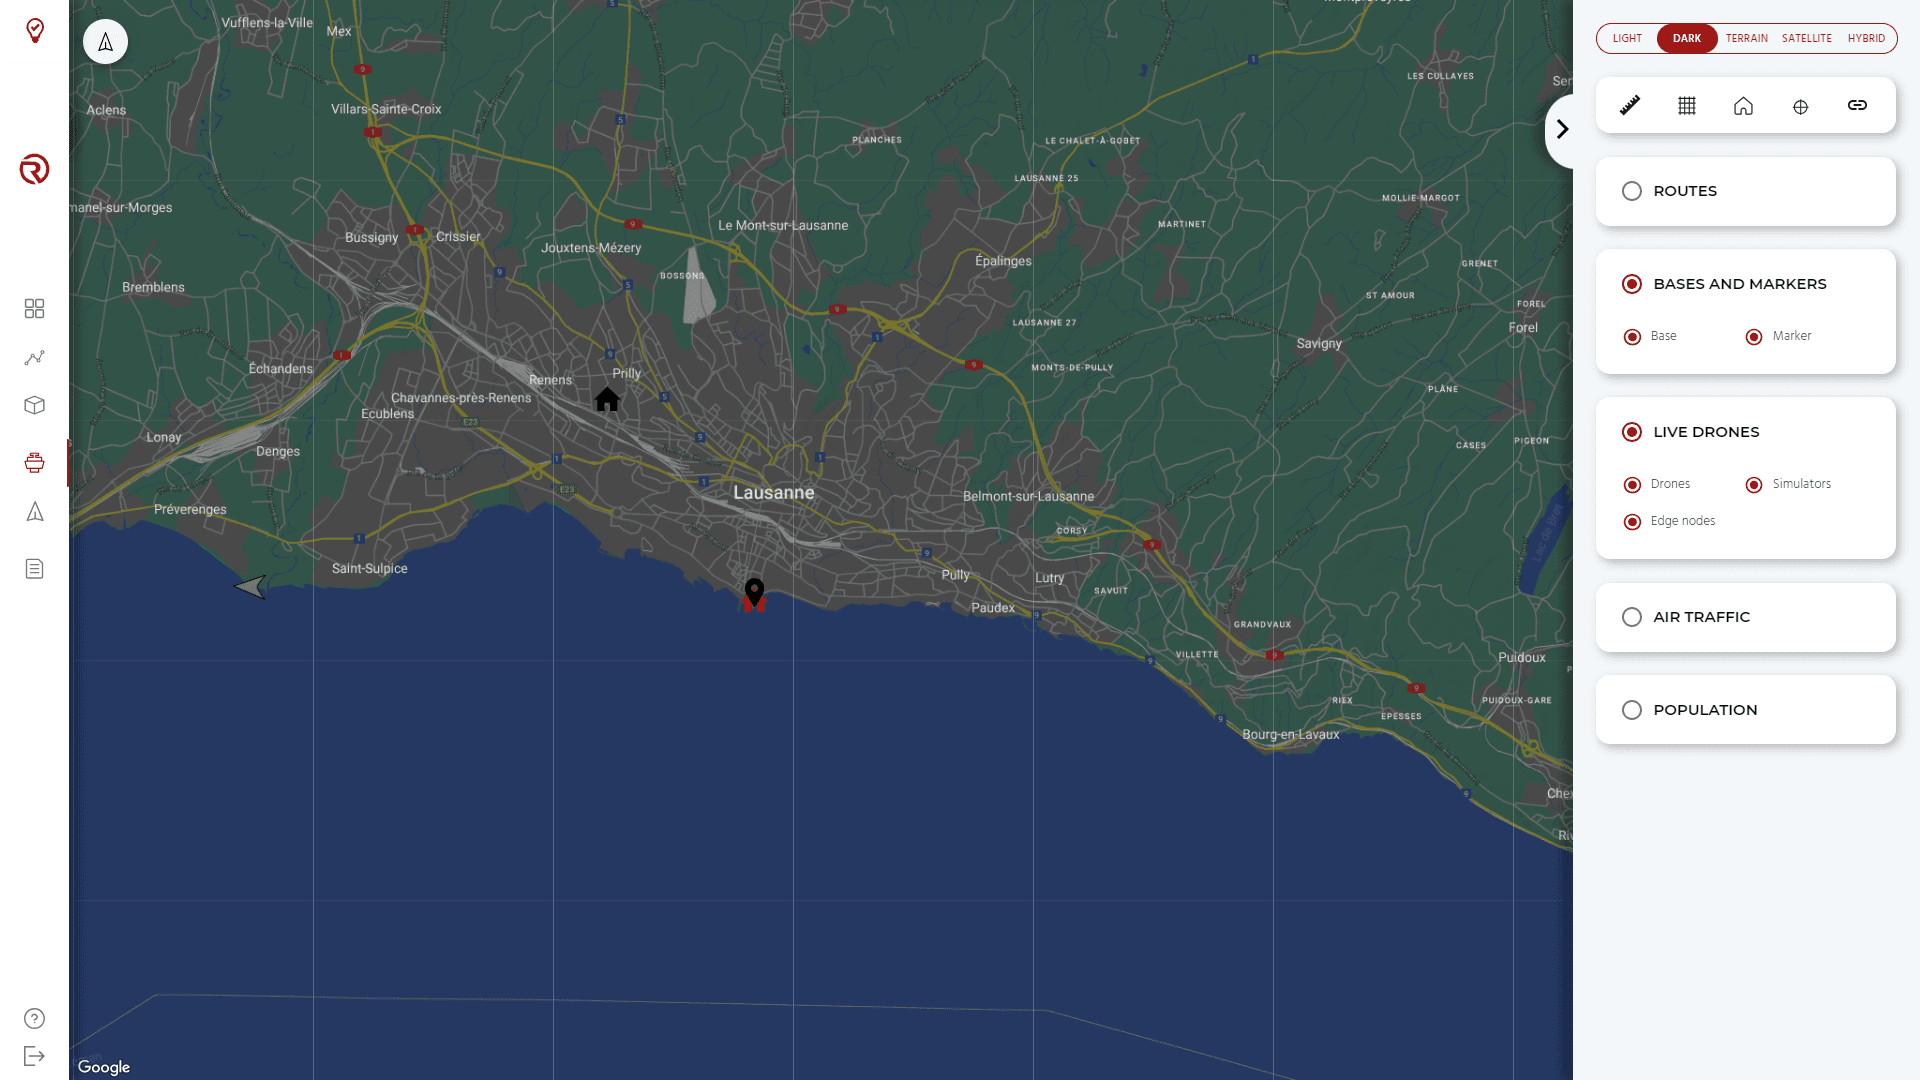Click the Aclens label on map

coord(106,110)
